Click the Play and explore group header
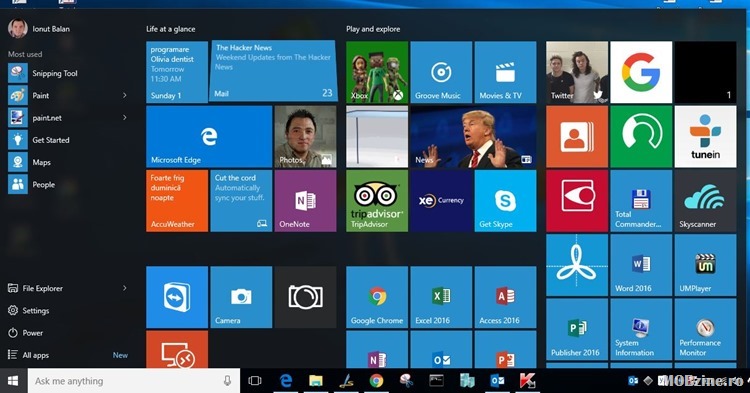The height and width of the screenshot is (393, 750). 373,29
